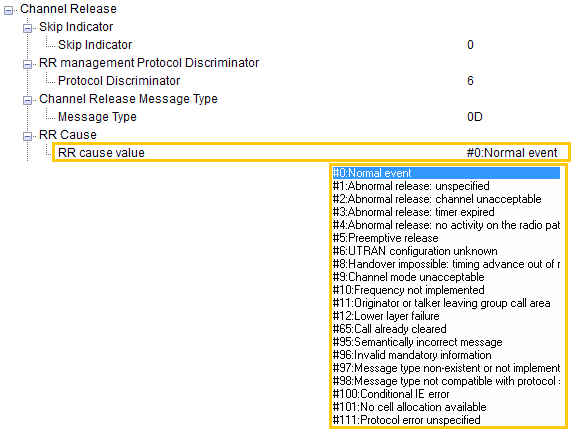The width and height of the screenshot is (583, 434).
Task: Choose #0:Normal event in the list
Action: (446, 173)
